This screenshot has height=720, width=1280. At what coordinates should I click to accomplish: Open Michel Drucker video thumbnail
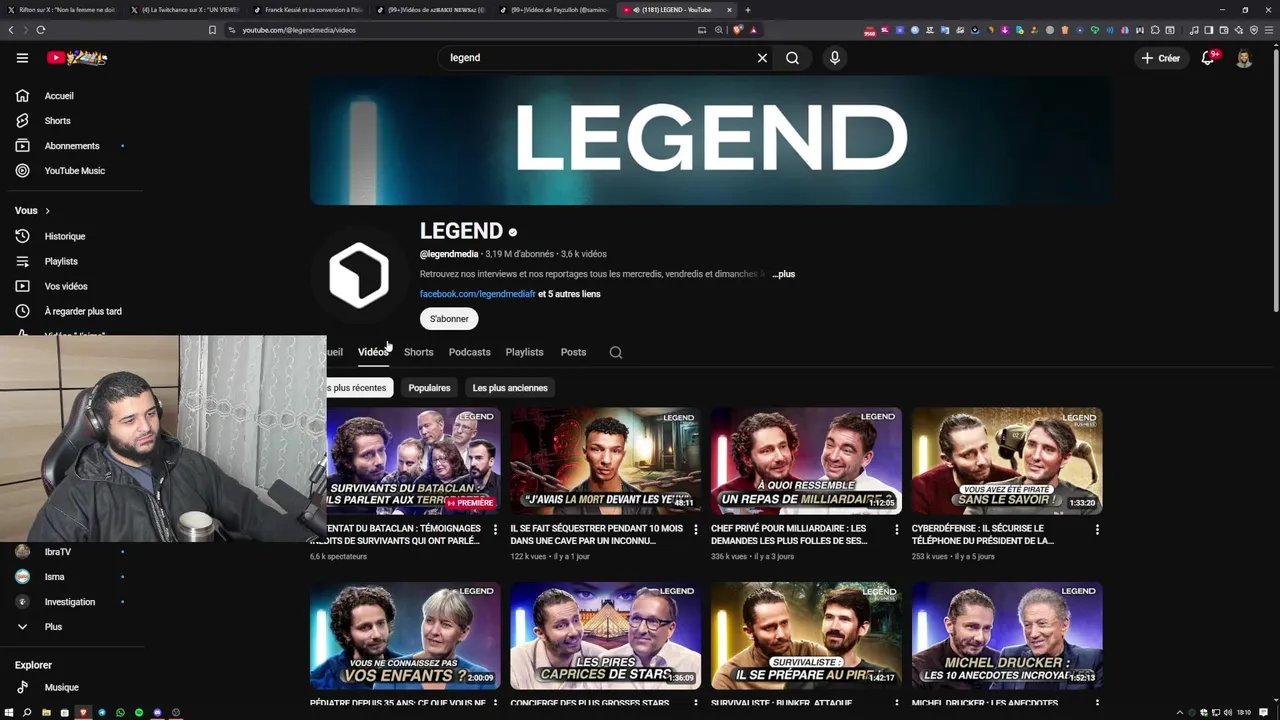click(x=1007, y=636)
